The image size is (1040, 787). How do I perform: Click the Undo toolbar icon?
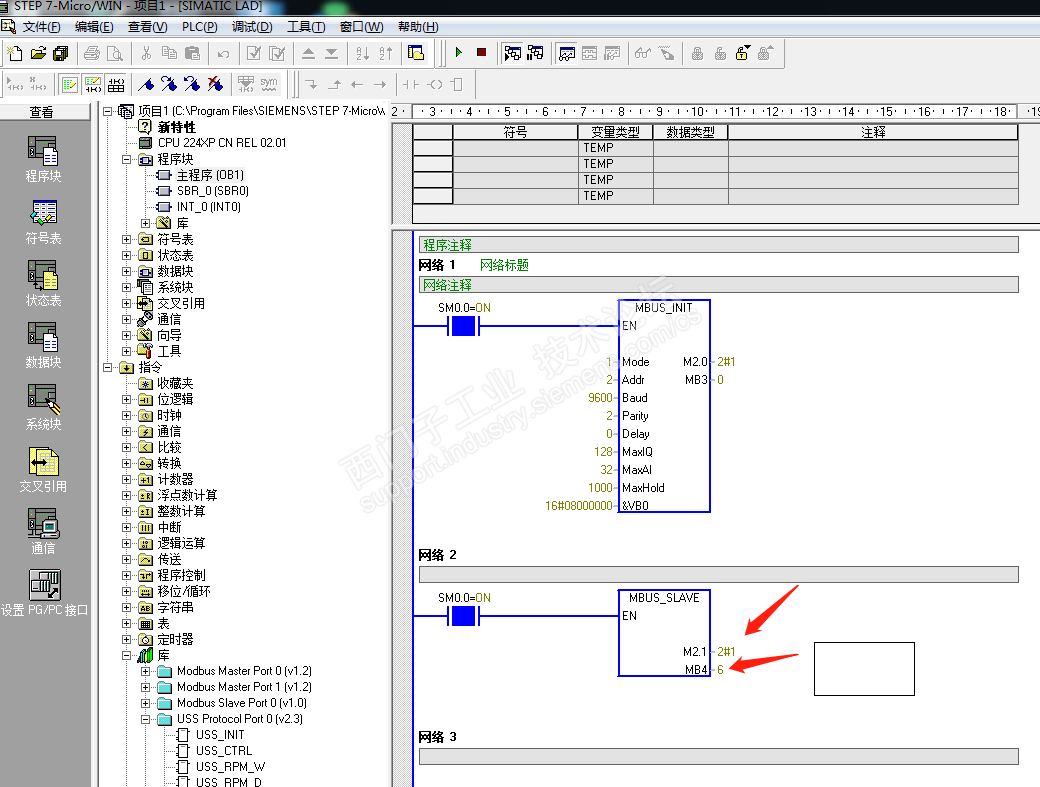(x=224, y=53)
